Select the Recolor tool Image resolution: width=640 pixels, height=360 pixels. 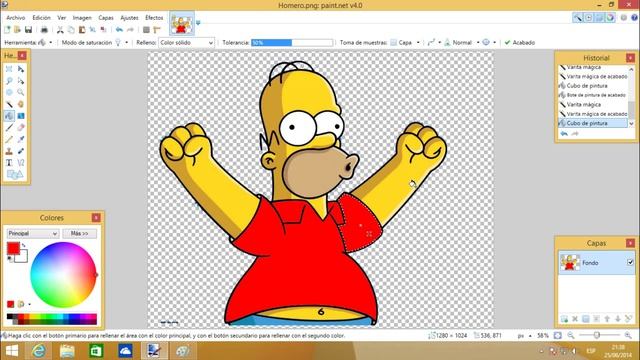(21, 151)
